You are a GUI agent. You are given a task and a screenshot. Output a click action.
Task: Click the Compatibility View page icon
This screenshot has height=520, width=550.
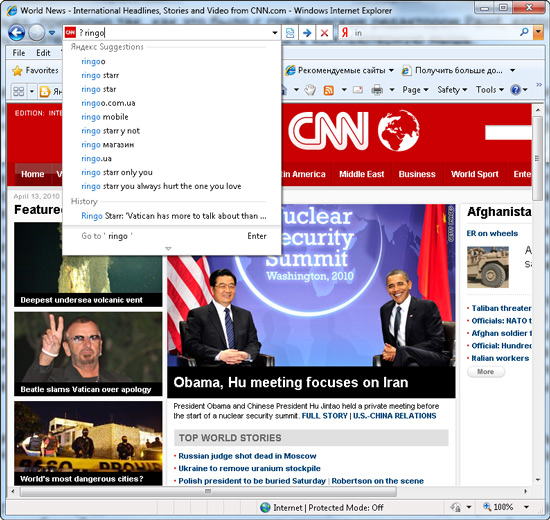pos(290,33)
